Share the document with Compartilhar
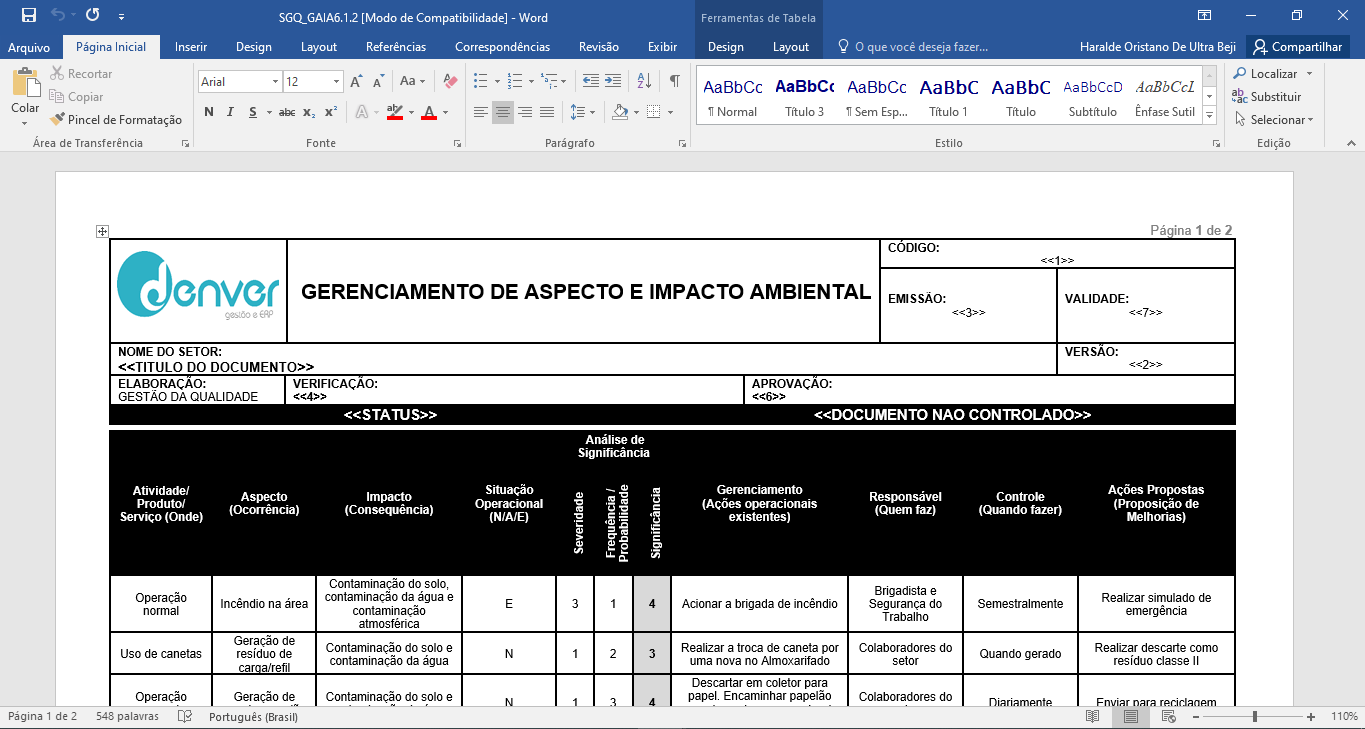1365x729 pixels. [x=1297, y=47]
